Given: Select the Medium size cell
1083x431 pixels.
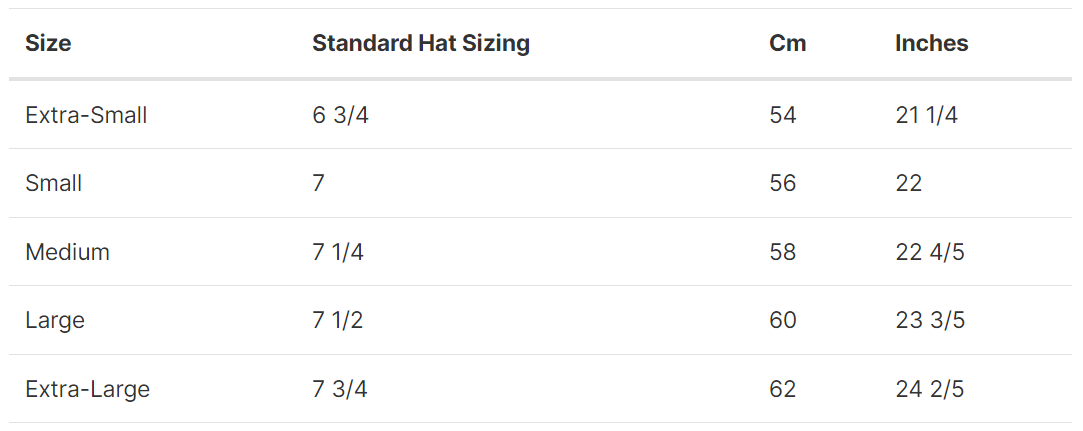Looking at the screenshot, I should coord(68,252).
